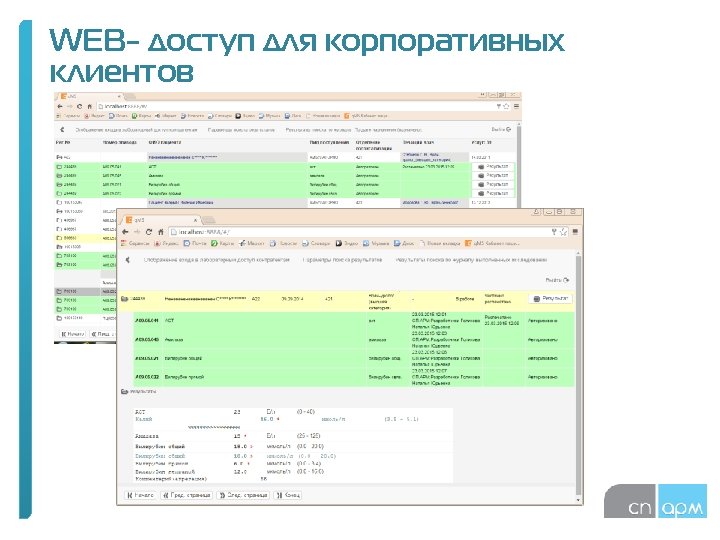This screenshot has height=540, width=720.
Task: Click the Выйти logout link in the front window
Action: click(x=557, y=280)
